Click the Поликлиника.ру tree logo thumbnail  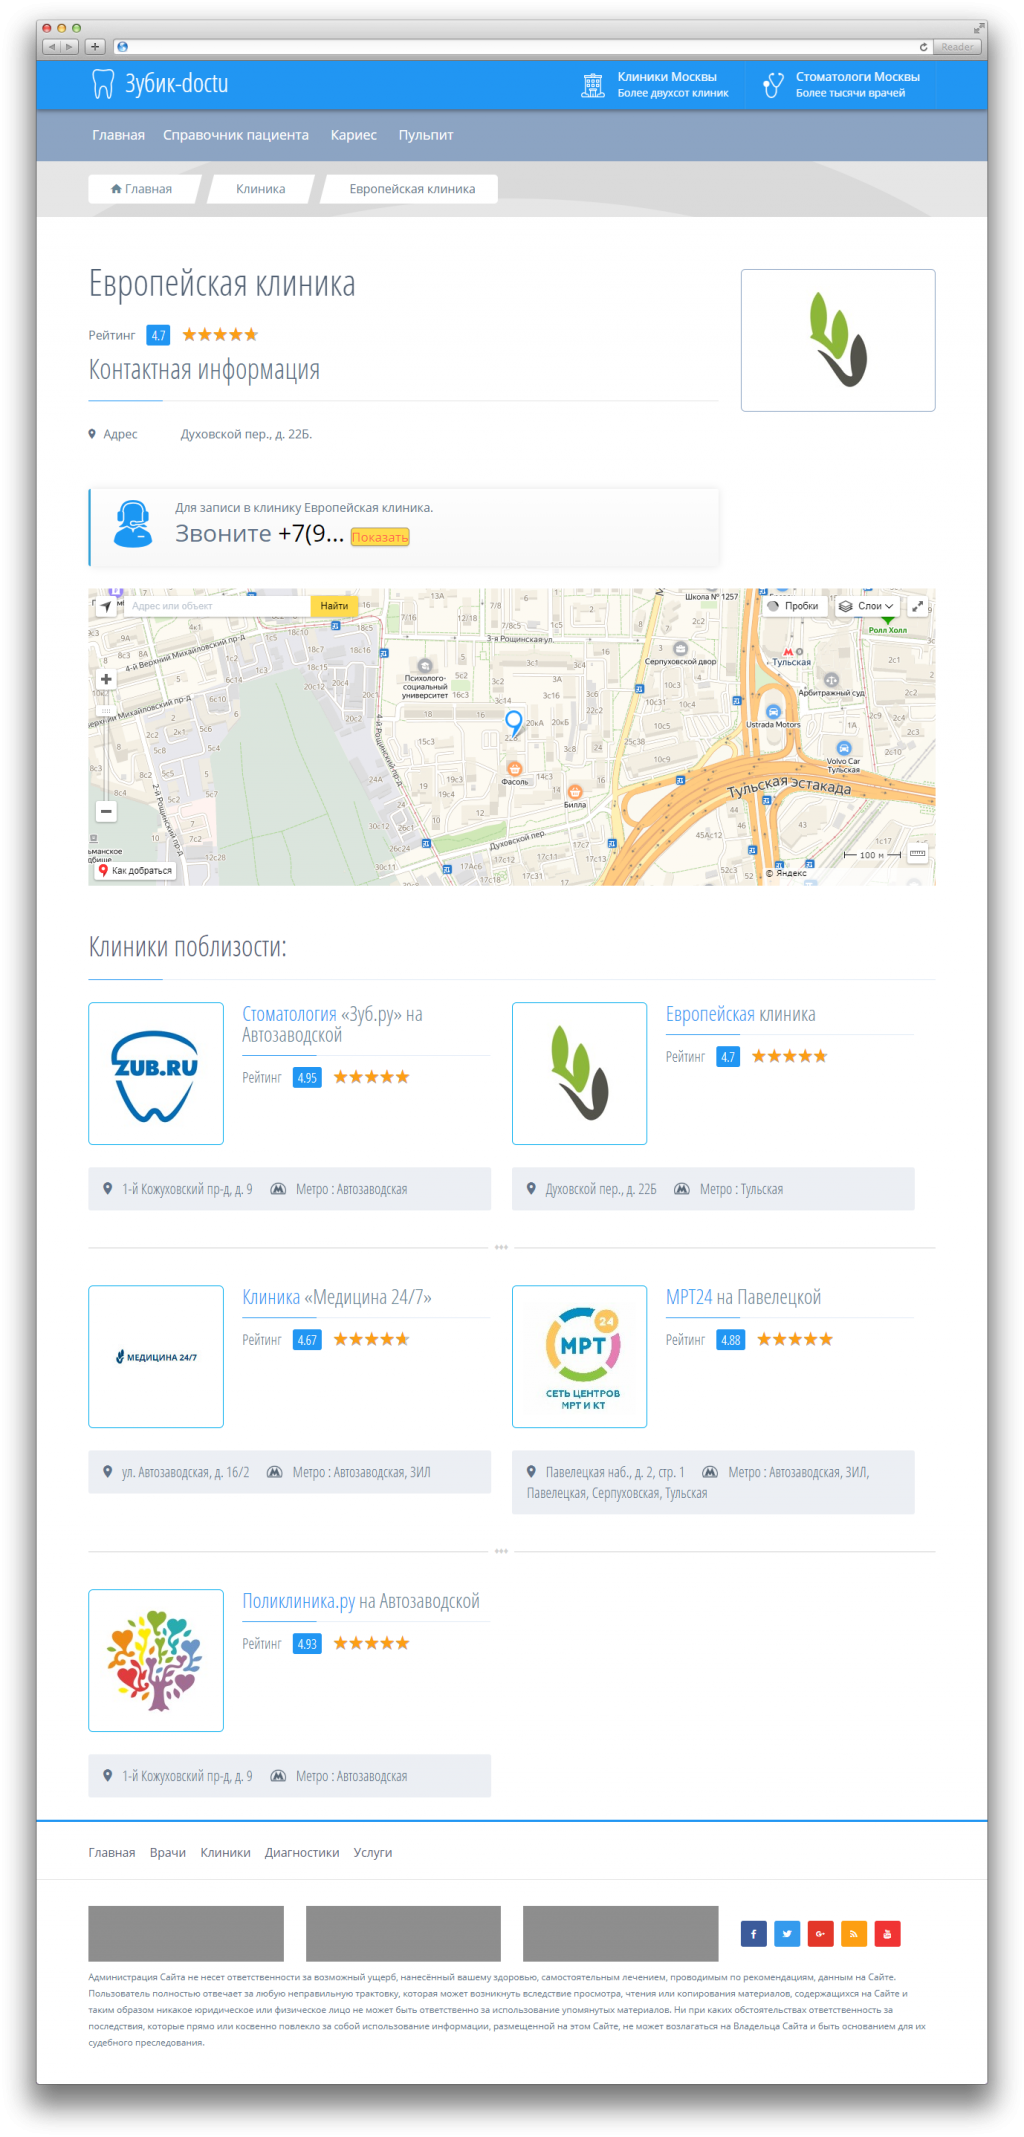click(x=156, y=1660)
